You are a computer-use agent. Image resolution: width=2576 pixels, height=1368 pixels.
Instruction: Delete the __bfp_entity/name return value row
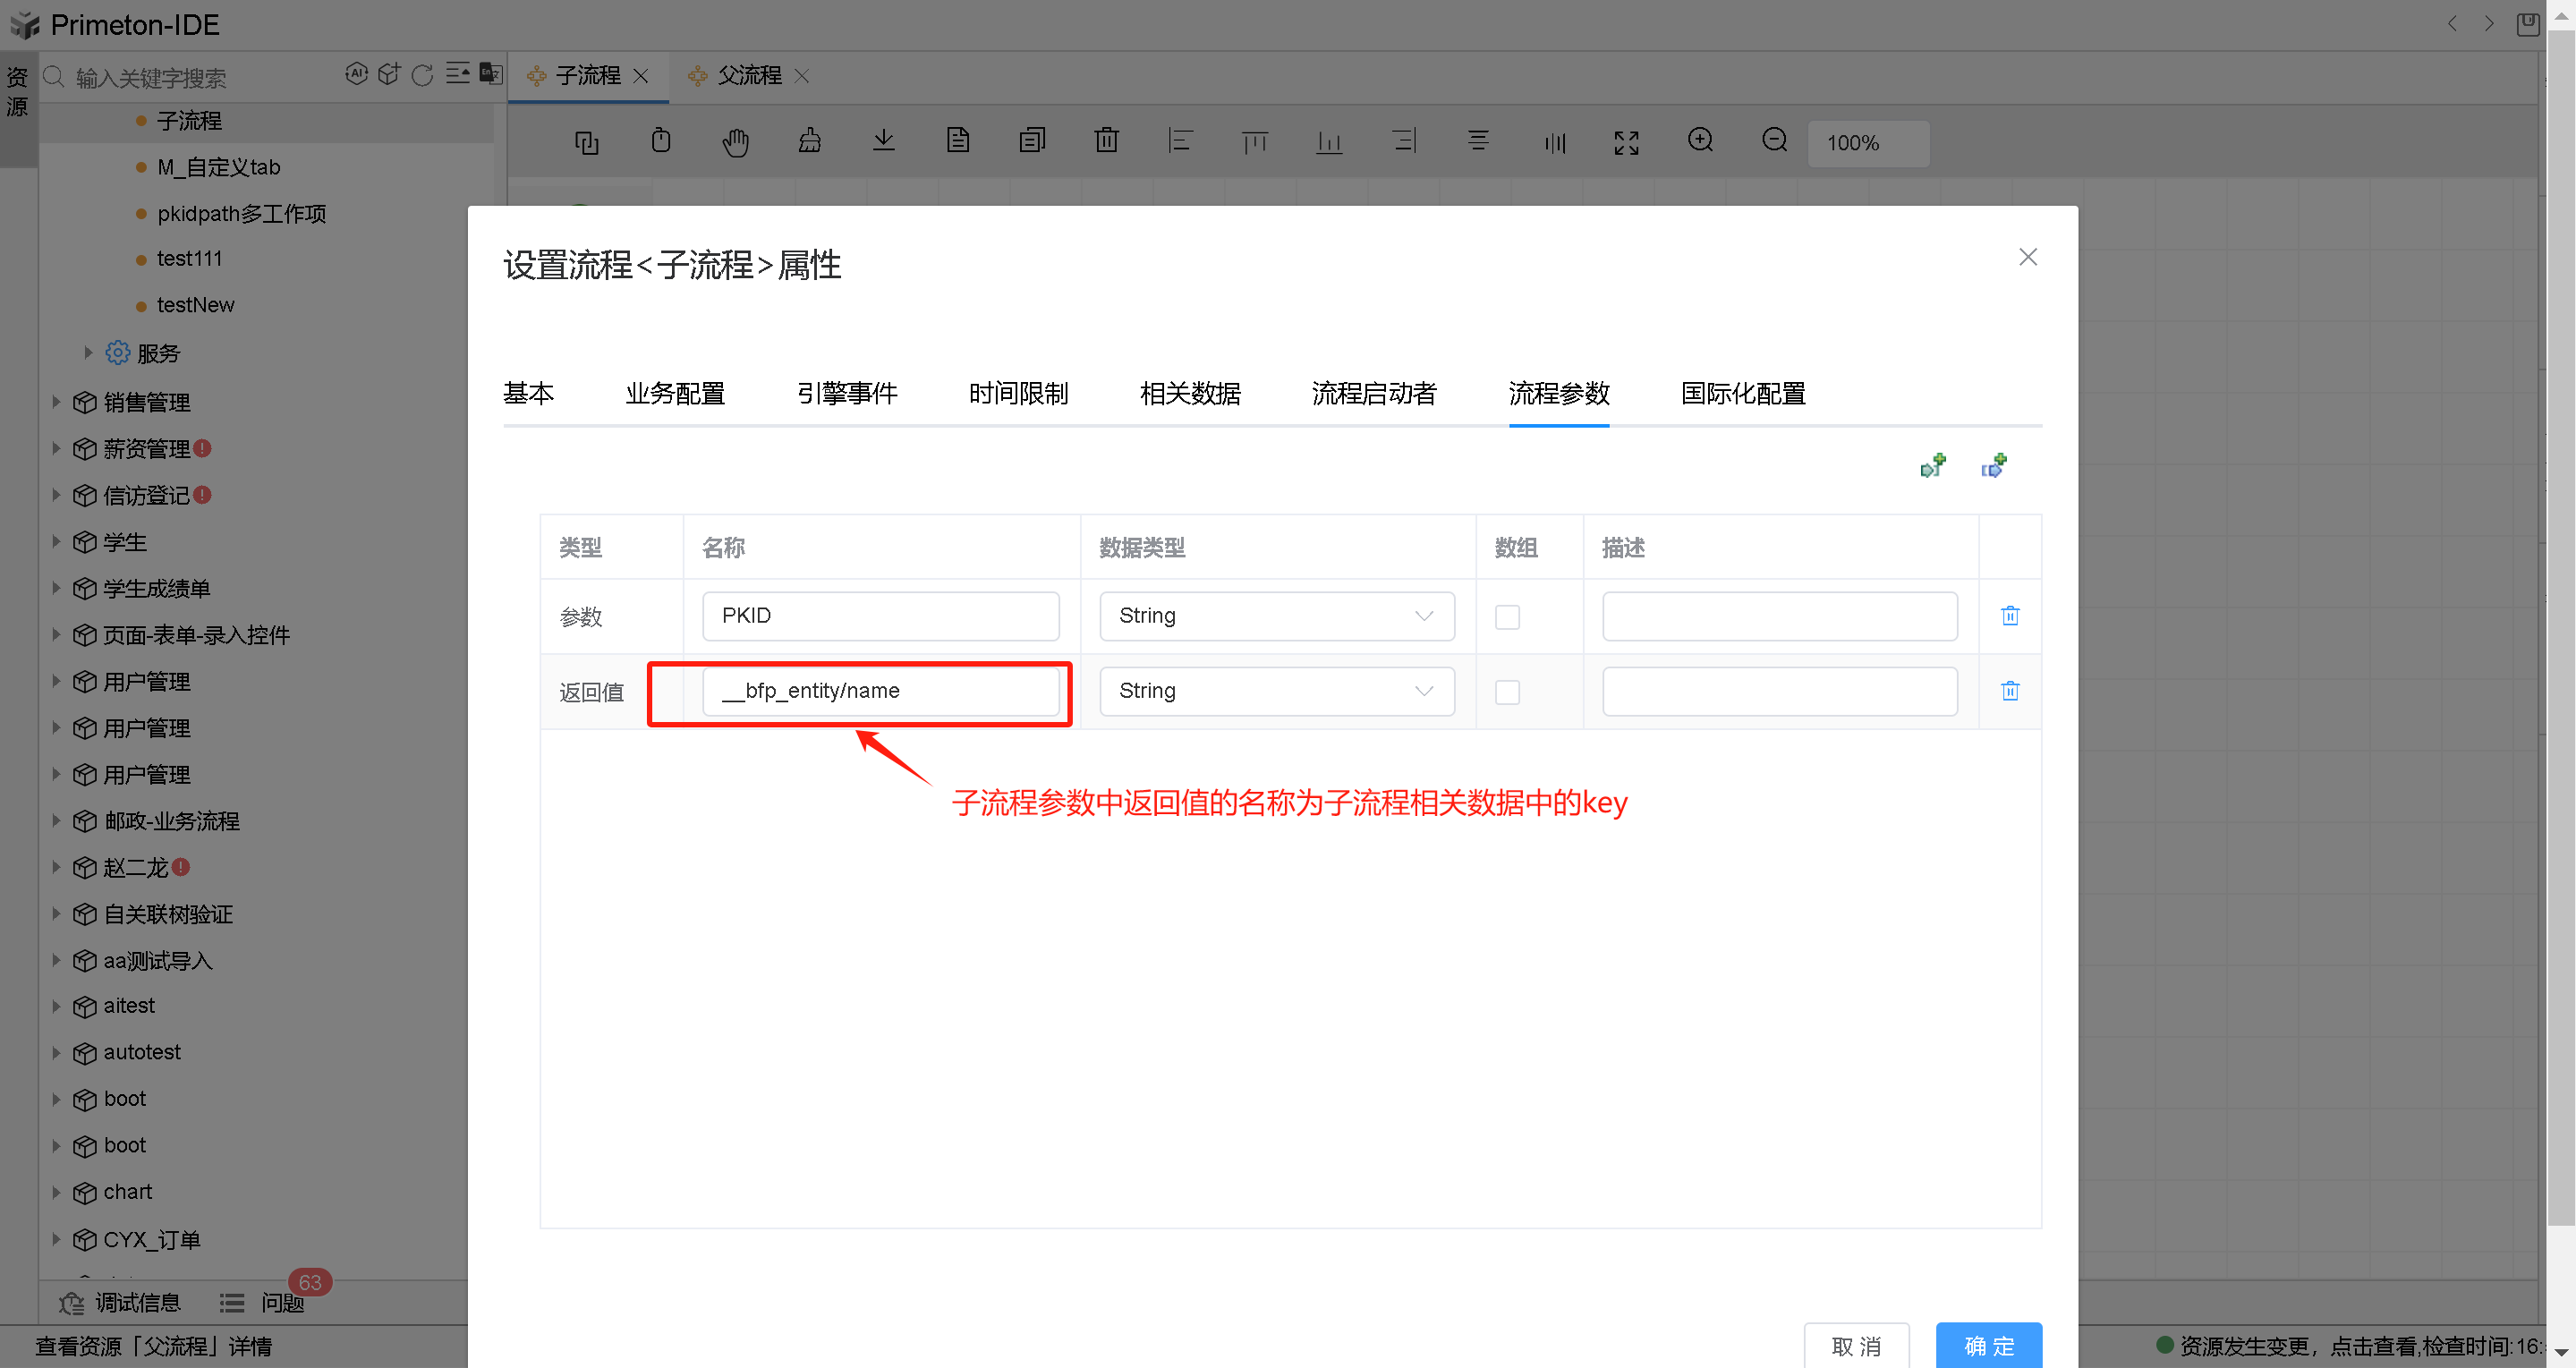(x=2010, y=690)
